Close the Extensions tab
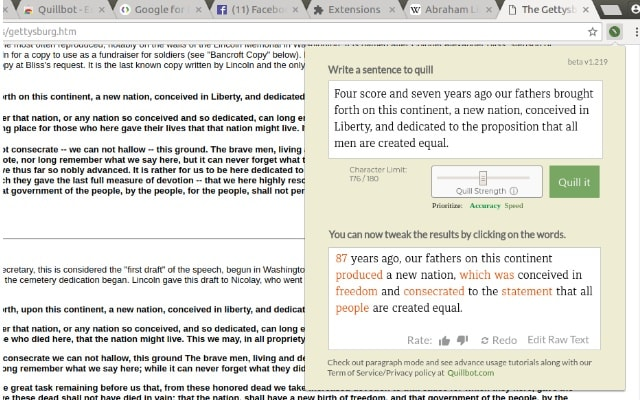The height and width of the screenshot is (400, 640). coord(392,9)
